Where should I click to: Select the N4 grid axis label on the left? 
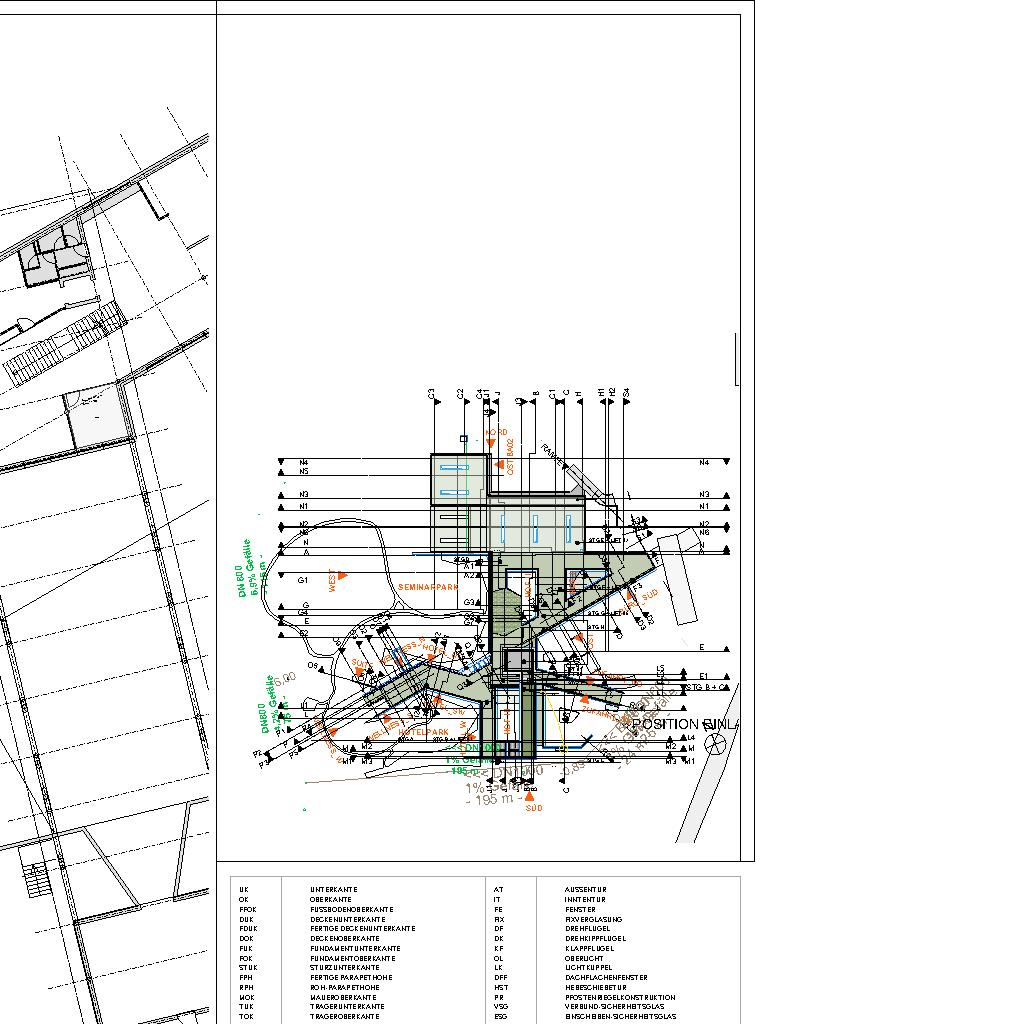click(x=303, y=463)
